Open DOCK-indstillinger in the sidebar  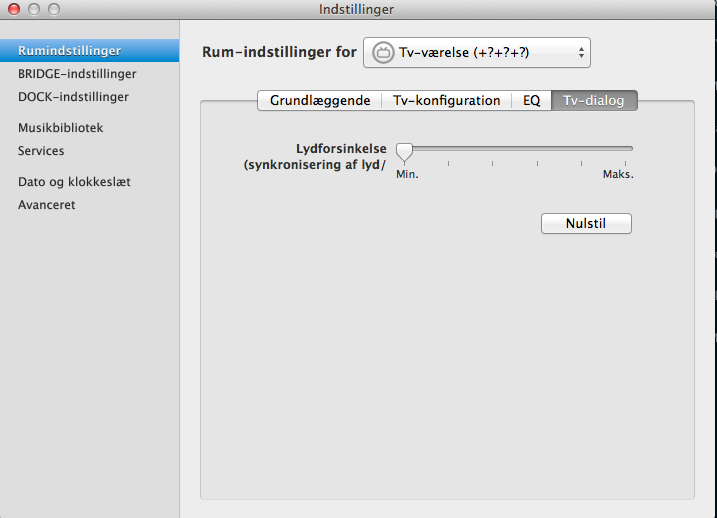[73, 97]
